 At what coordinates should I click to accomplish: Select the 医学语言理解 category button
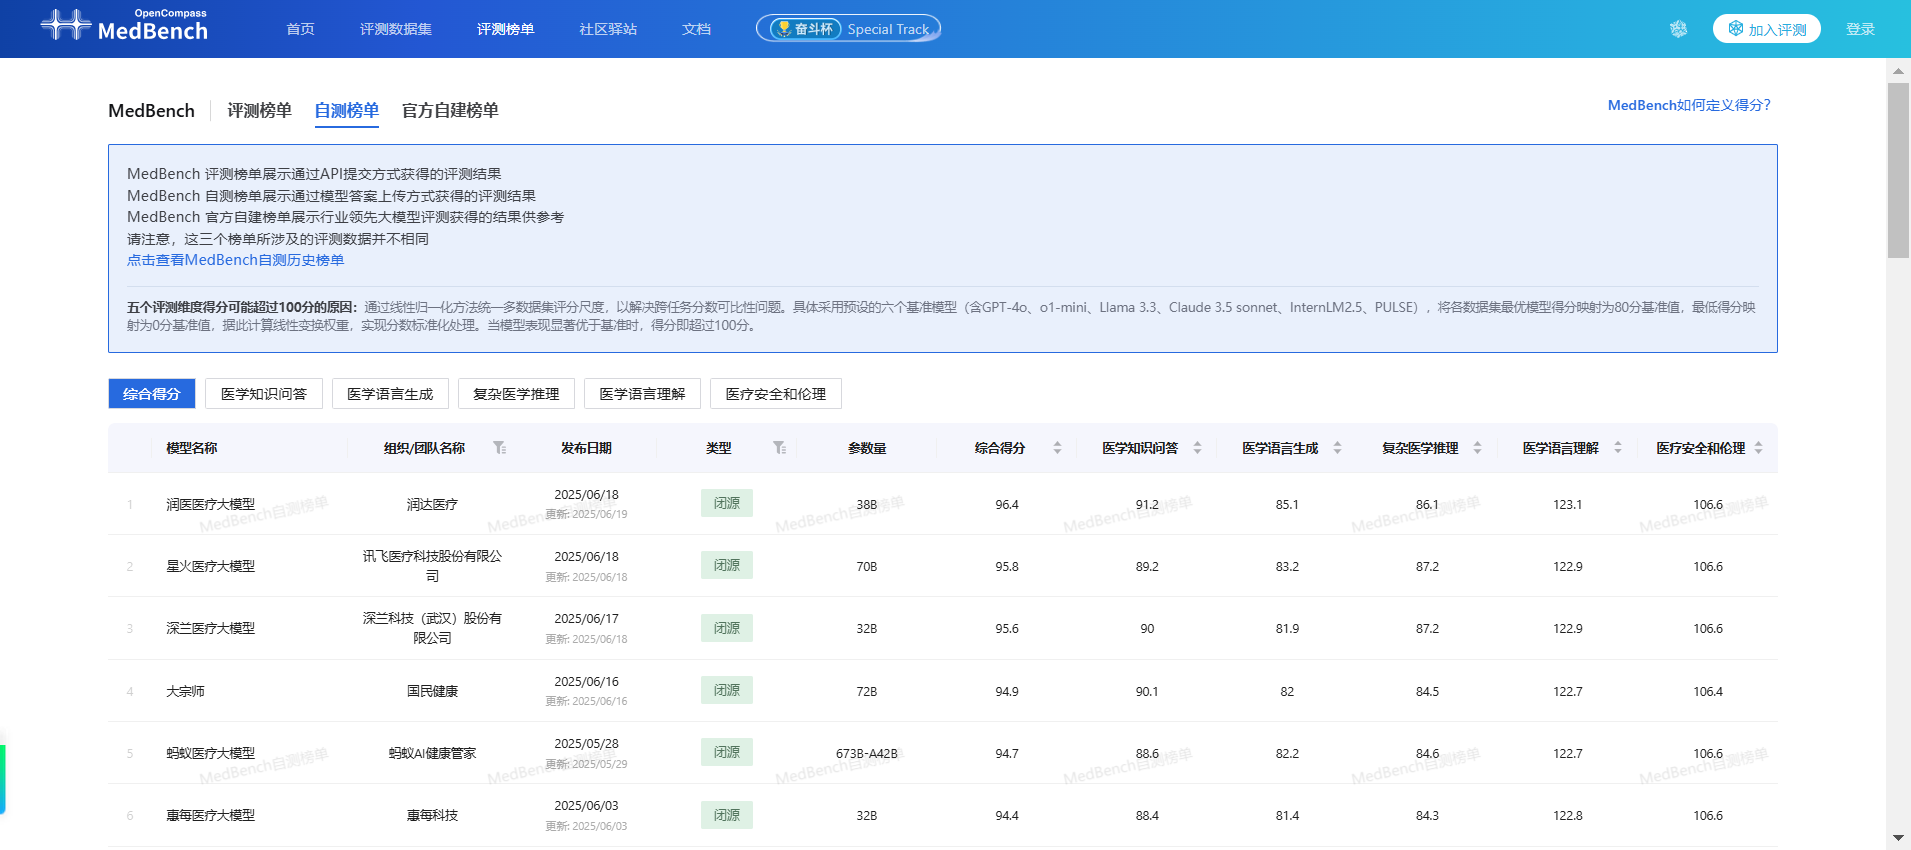[642, 394]
